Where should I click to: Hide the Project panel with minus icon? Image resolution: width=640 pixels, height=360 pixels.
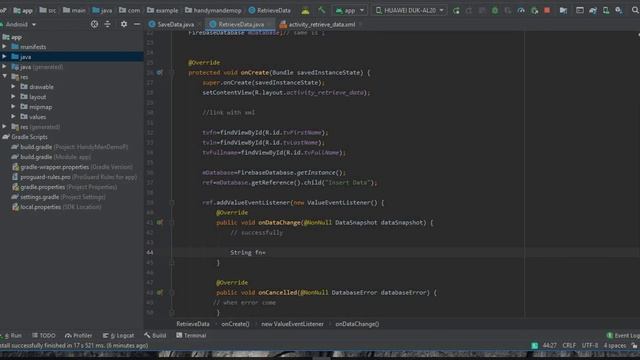137,24
